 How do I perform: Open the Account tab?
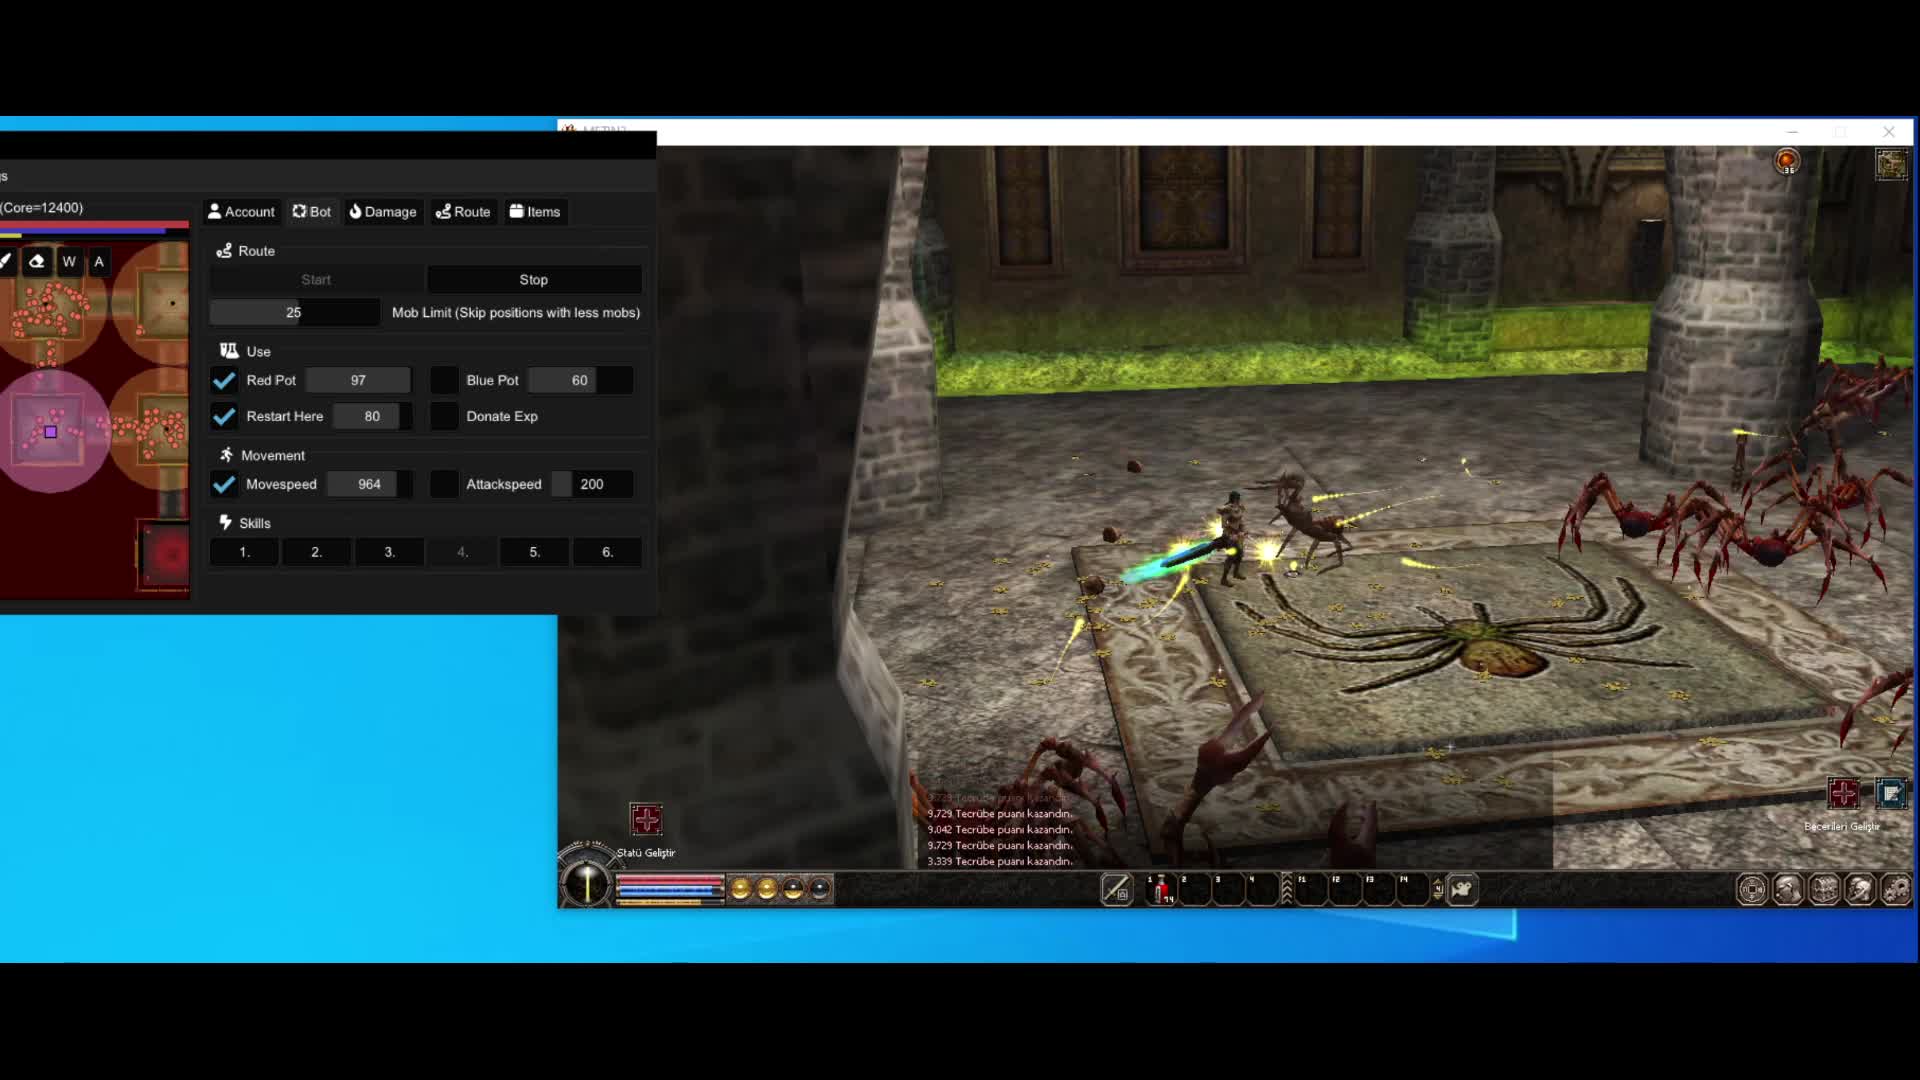coord(241,212)
